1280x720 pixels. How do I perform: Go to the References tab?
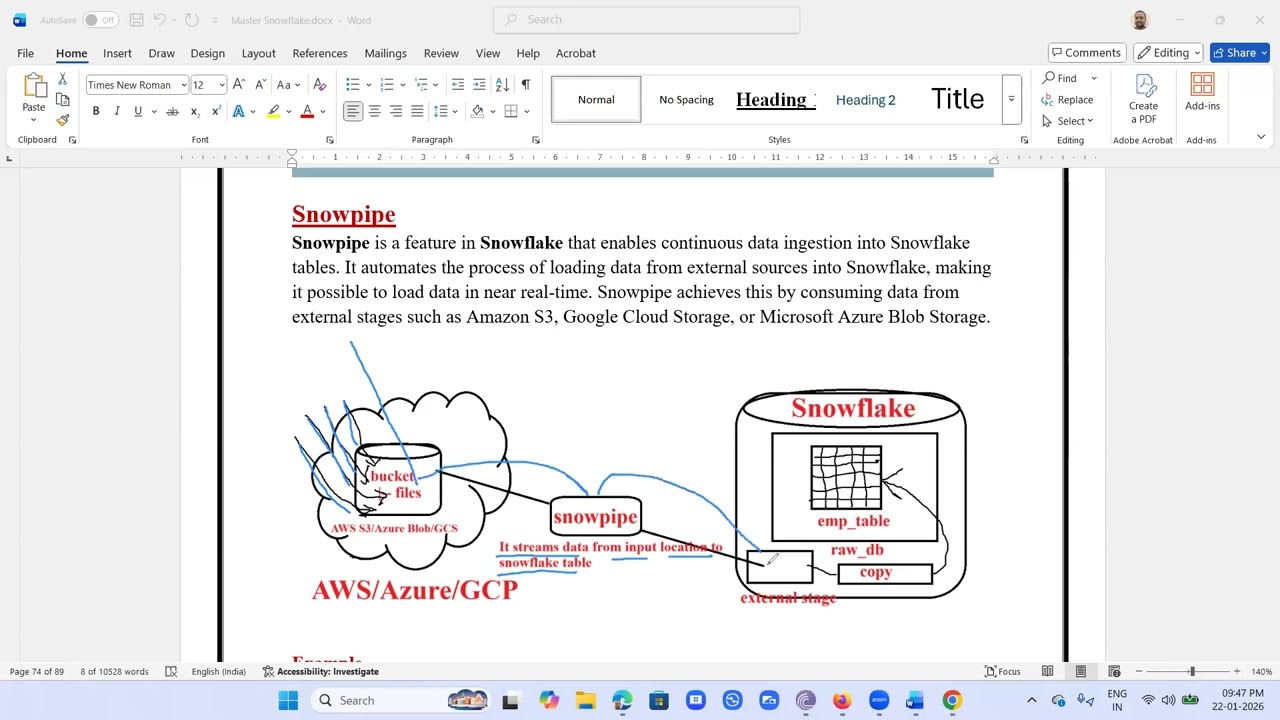pyautogui.click(x=320, y=53)
